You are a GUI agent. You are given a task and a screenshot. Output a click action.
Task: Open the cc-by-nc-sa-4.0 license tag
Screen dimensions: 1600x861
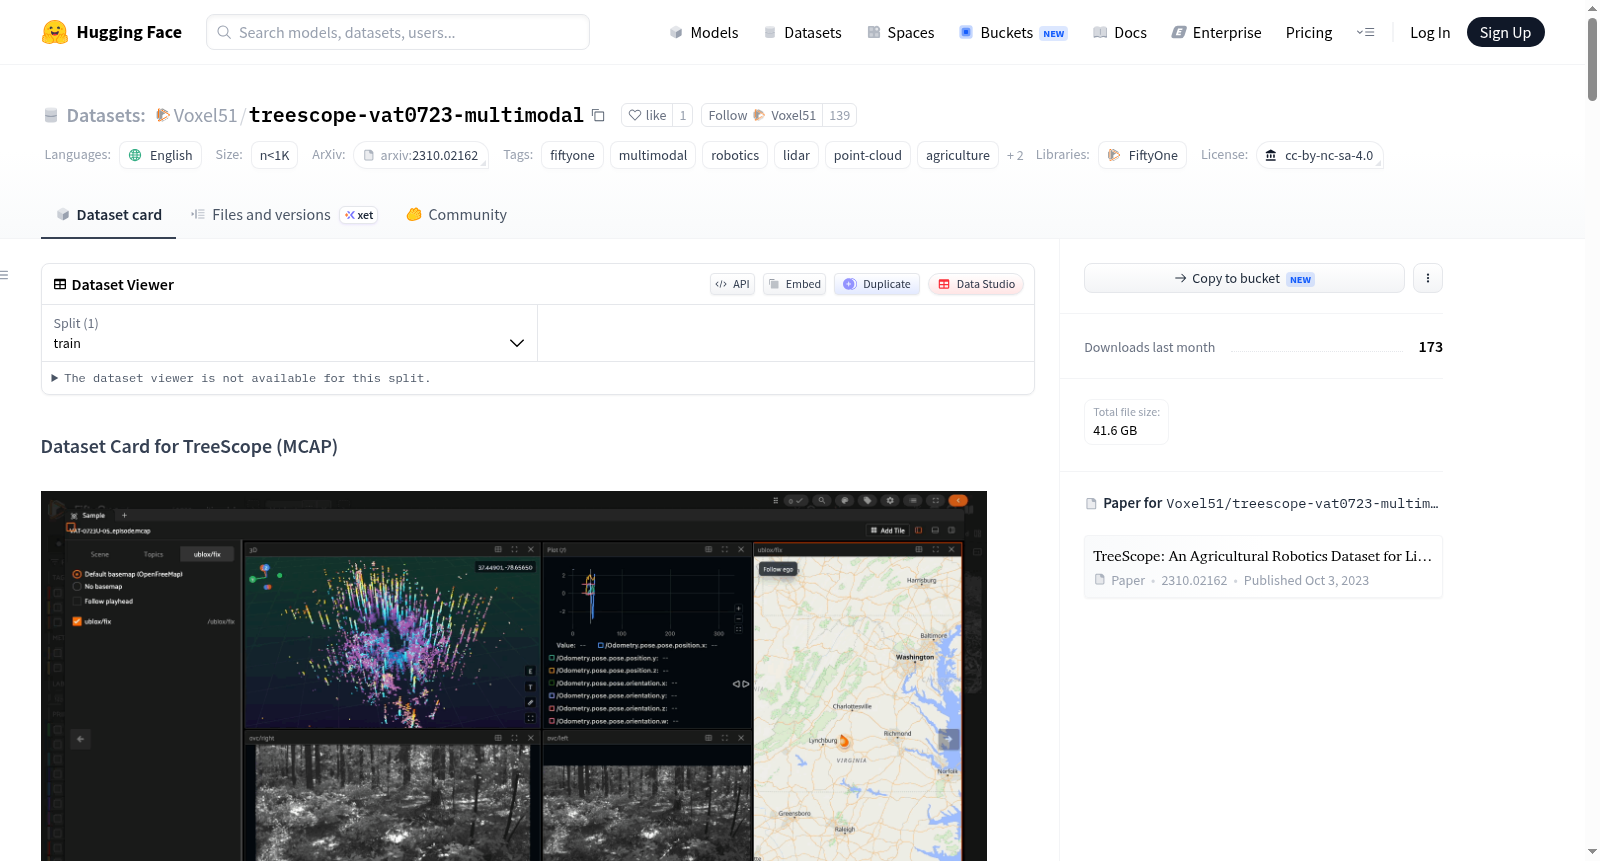(x=1319, y=155)
